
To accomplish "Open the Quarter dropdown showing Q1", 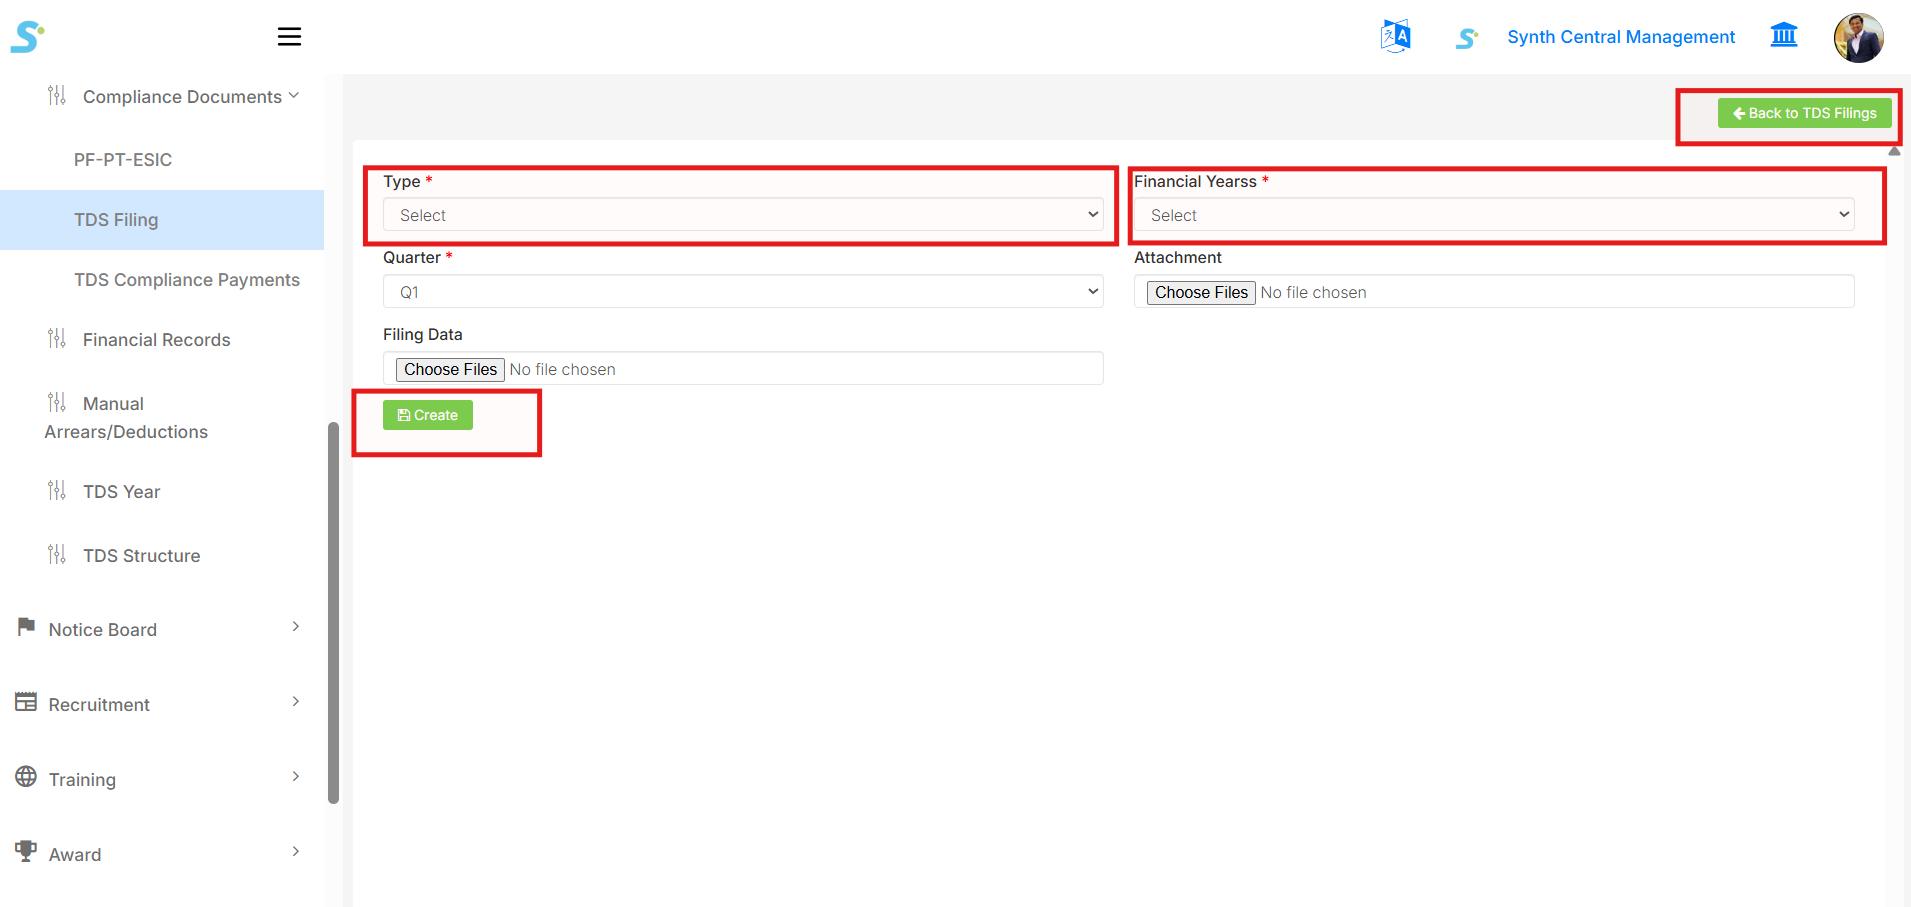I will pyautogui.click(x=744, y=291).
